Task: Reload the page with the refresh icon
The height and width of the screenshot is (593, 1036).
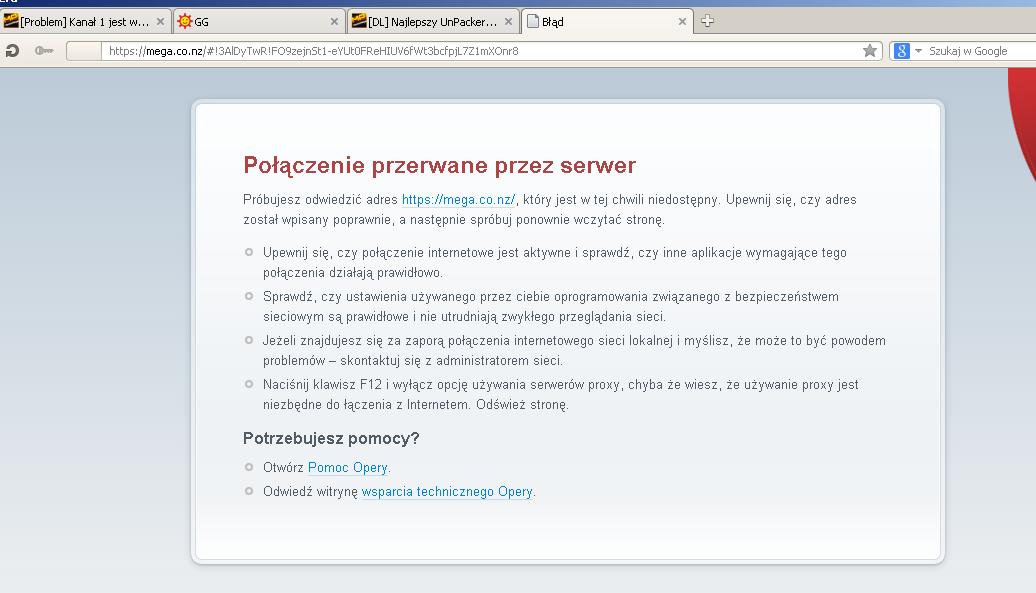Action: coord(12,51)
